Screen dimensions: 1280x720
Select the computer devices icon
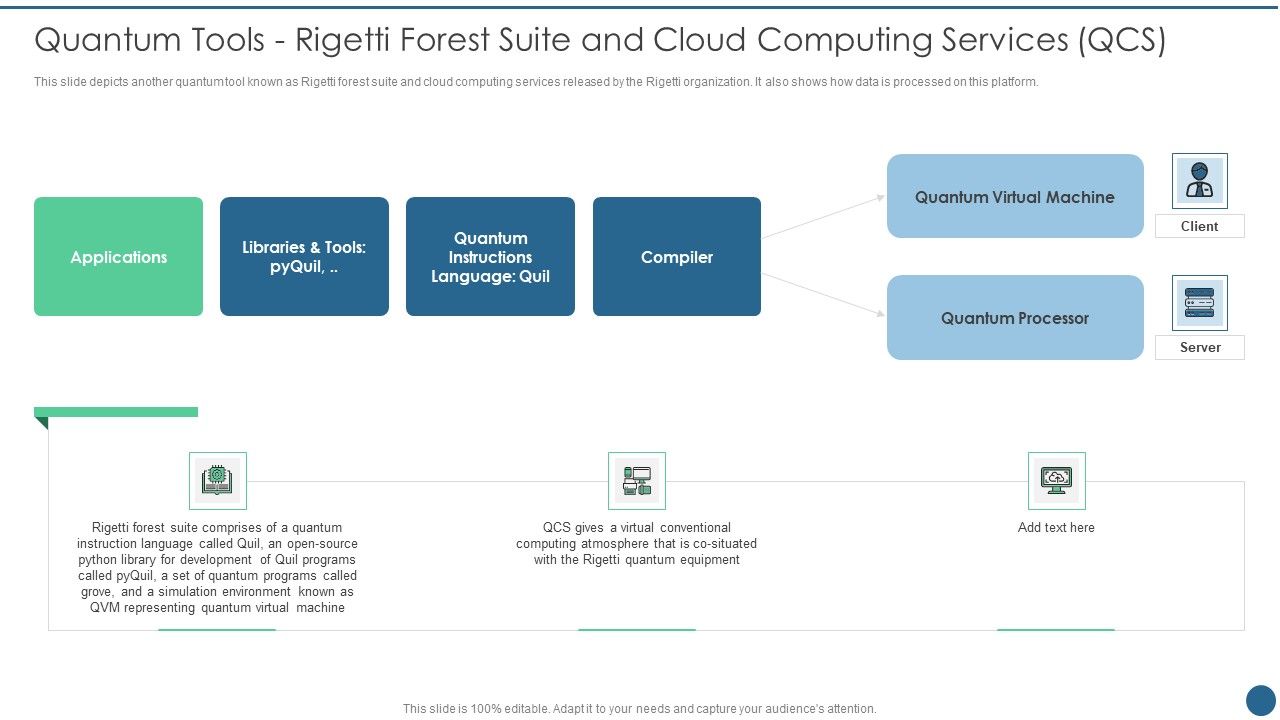[x=637, y=481]
